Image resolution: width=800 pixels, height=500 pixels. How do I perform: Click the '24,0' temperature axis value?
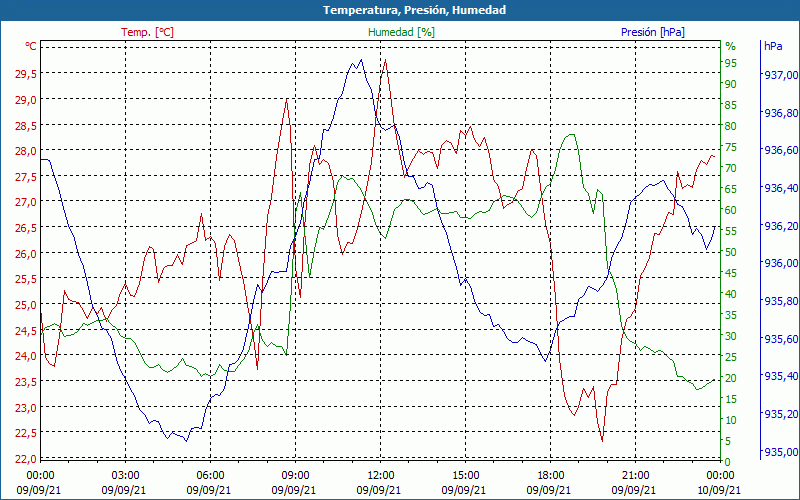[26, 356]
